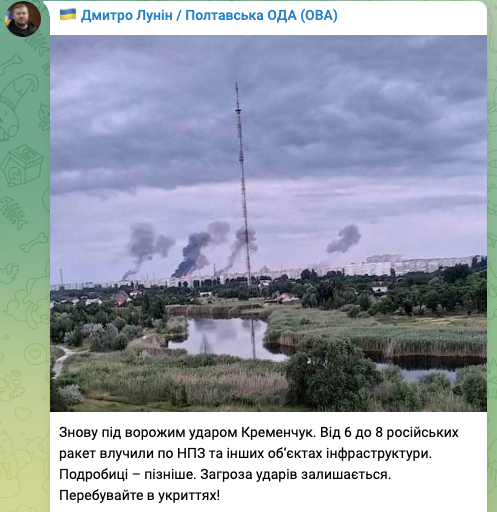Click the bone doodle on the left background
Screen dimensions: 497x512
(x=33, y=242)
